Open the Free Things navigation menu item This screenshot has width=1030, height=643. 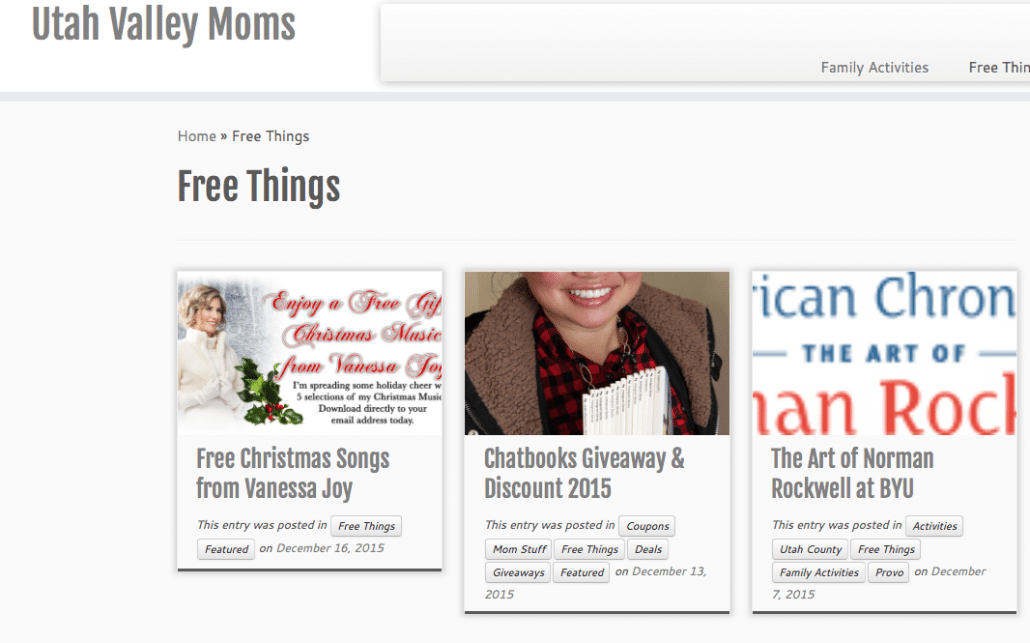tap(999, 68)
